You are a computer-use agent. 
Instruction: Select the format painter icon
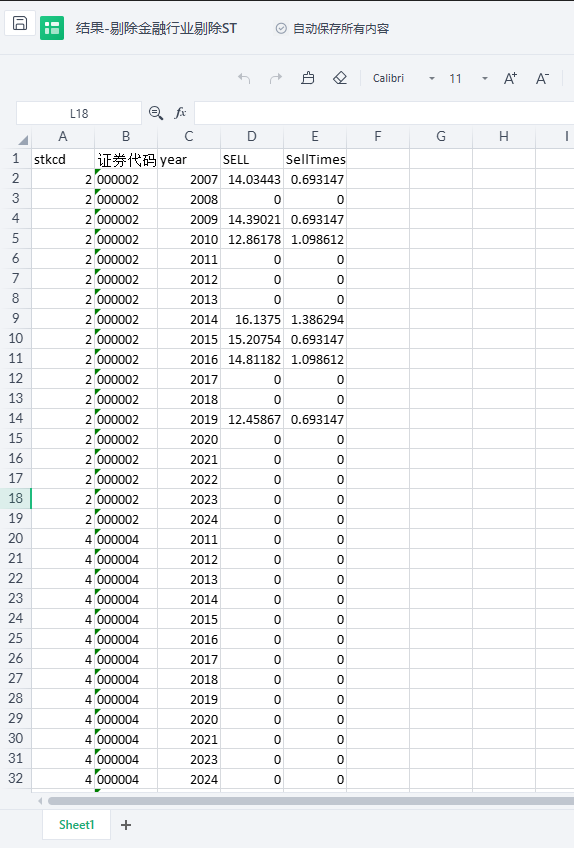point(308,78)
